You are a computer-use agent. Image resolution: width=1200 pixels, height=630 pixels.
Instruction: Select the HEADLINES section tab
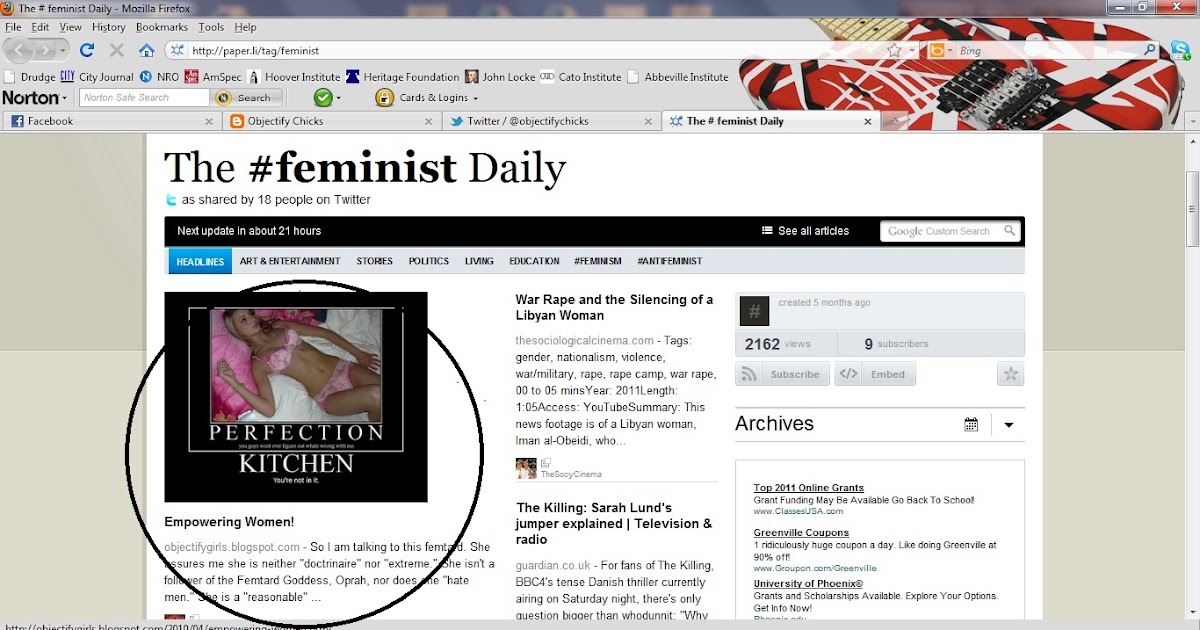click(x=200, y=261)
